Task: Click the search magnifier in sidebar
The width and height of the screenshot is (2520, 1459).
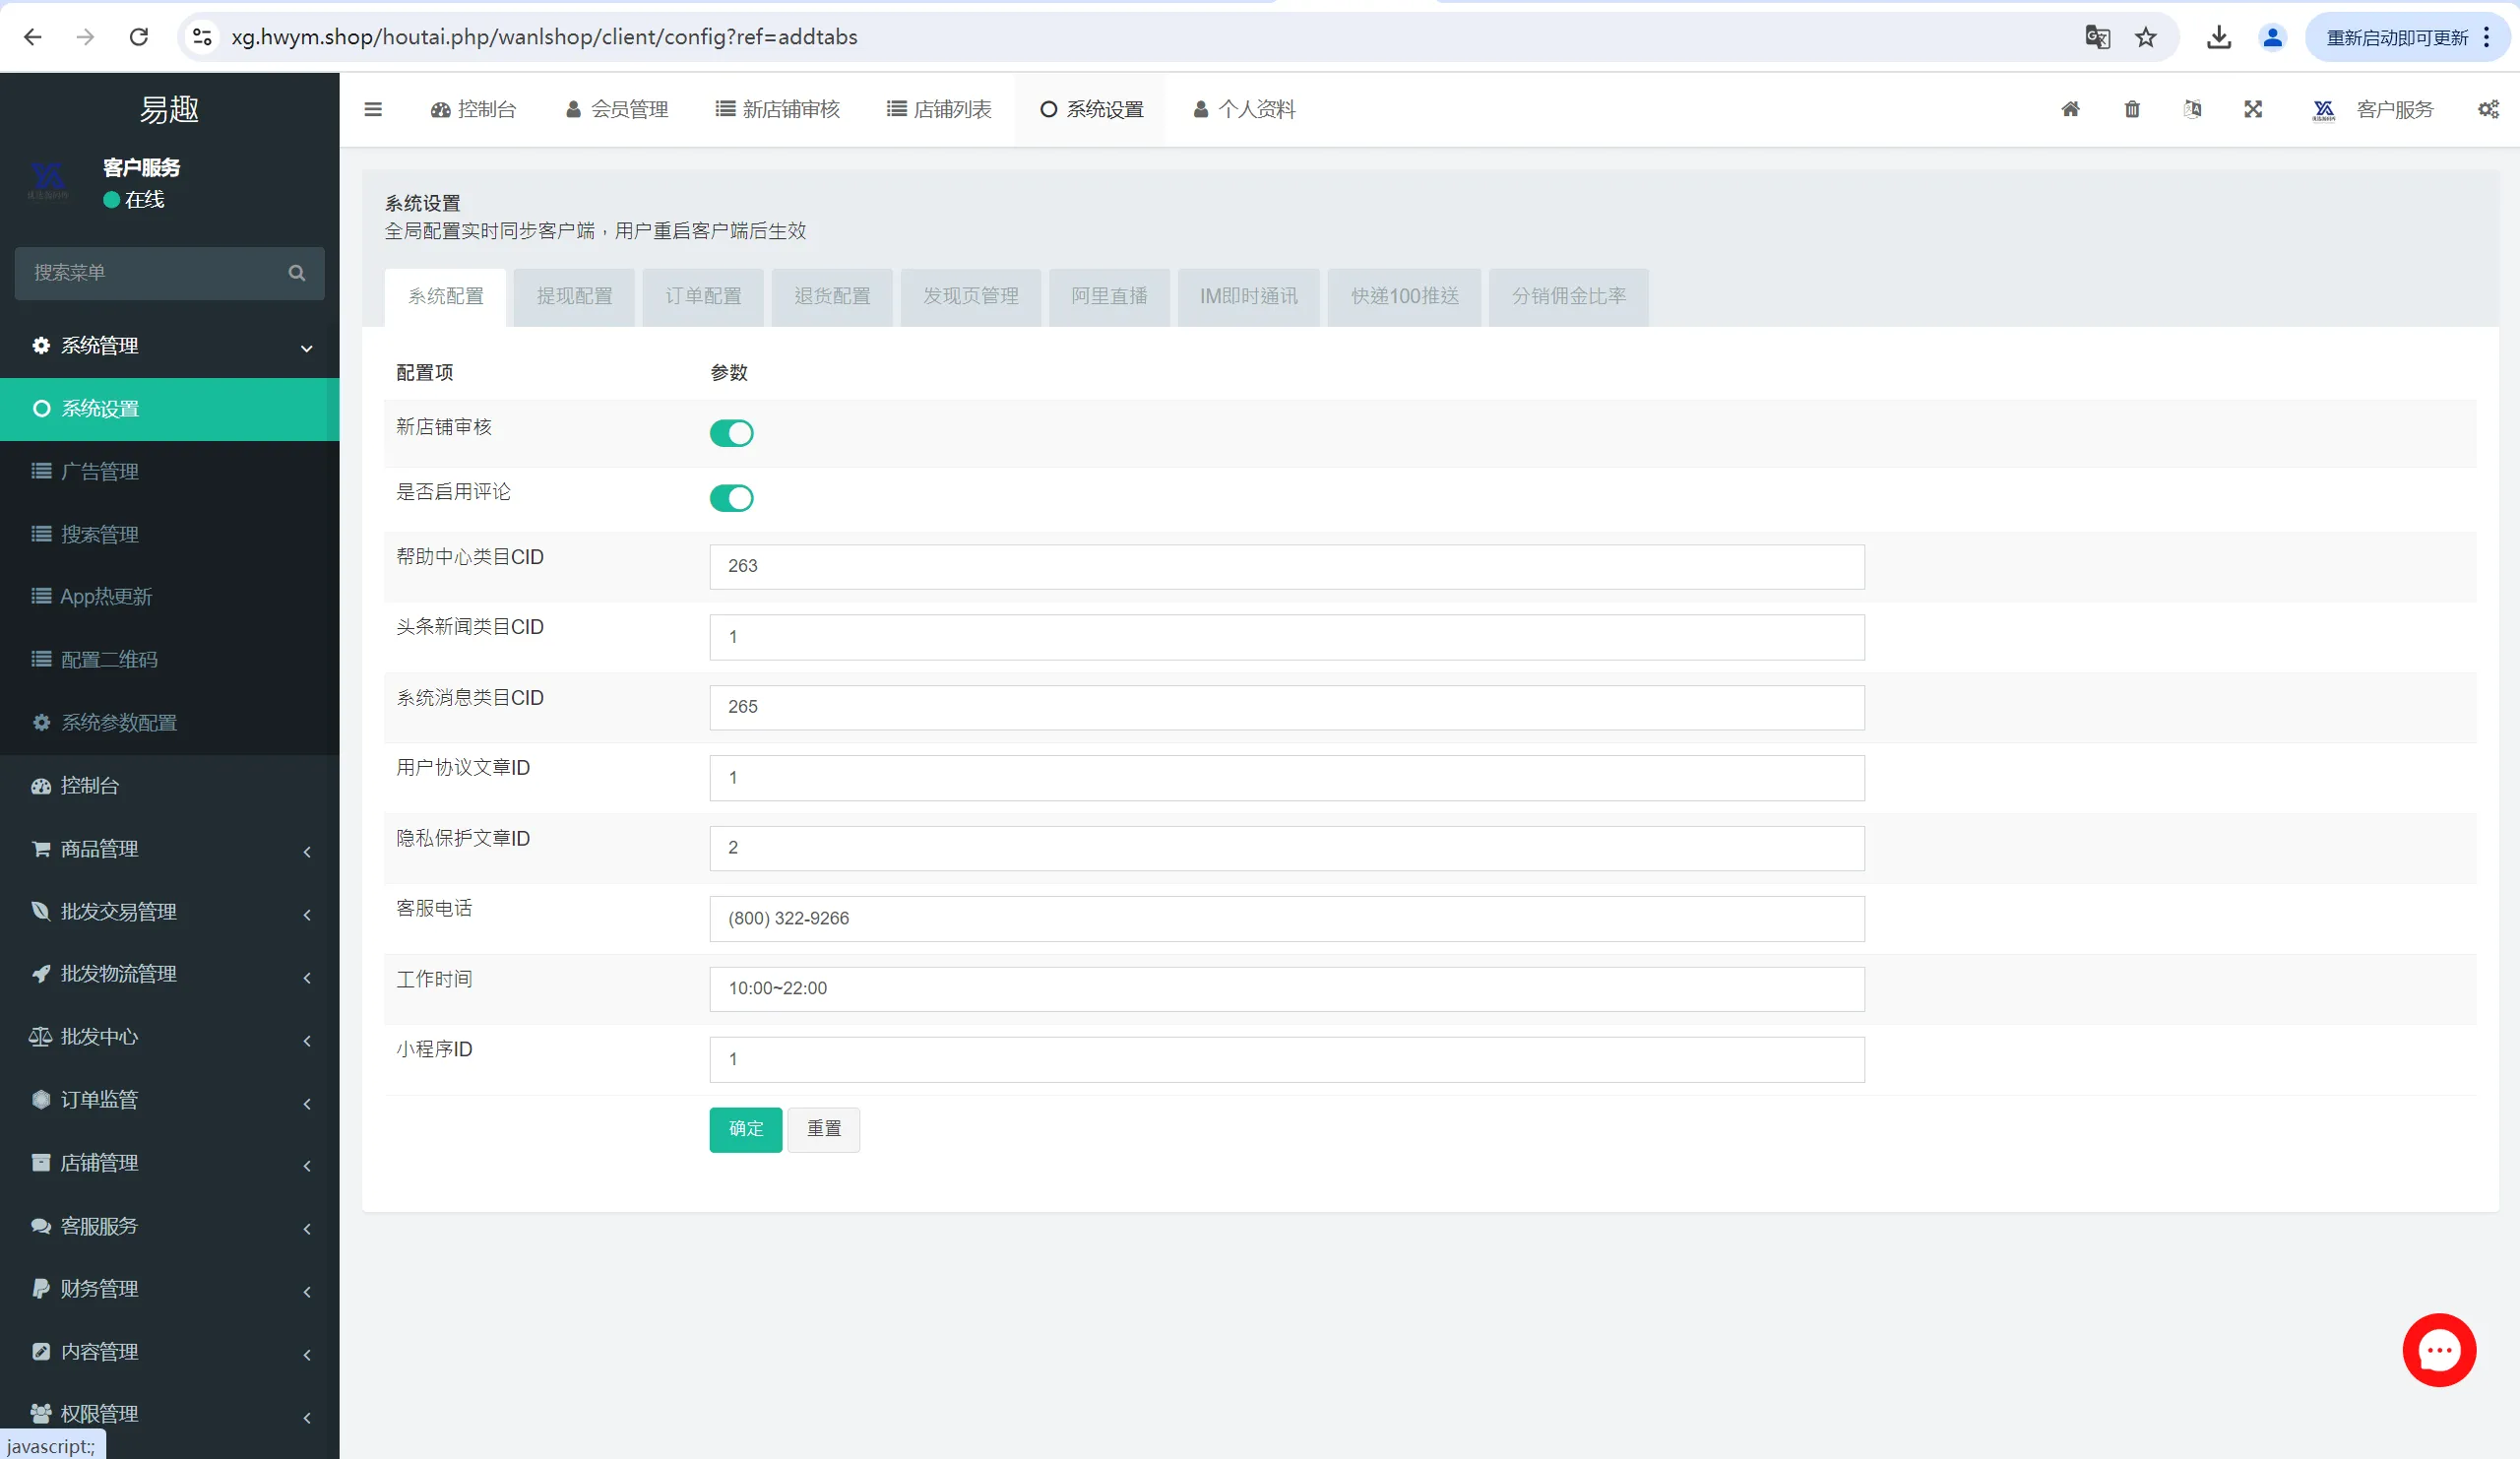Action: point(296,273)
